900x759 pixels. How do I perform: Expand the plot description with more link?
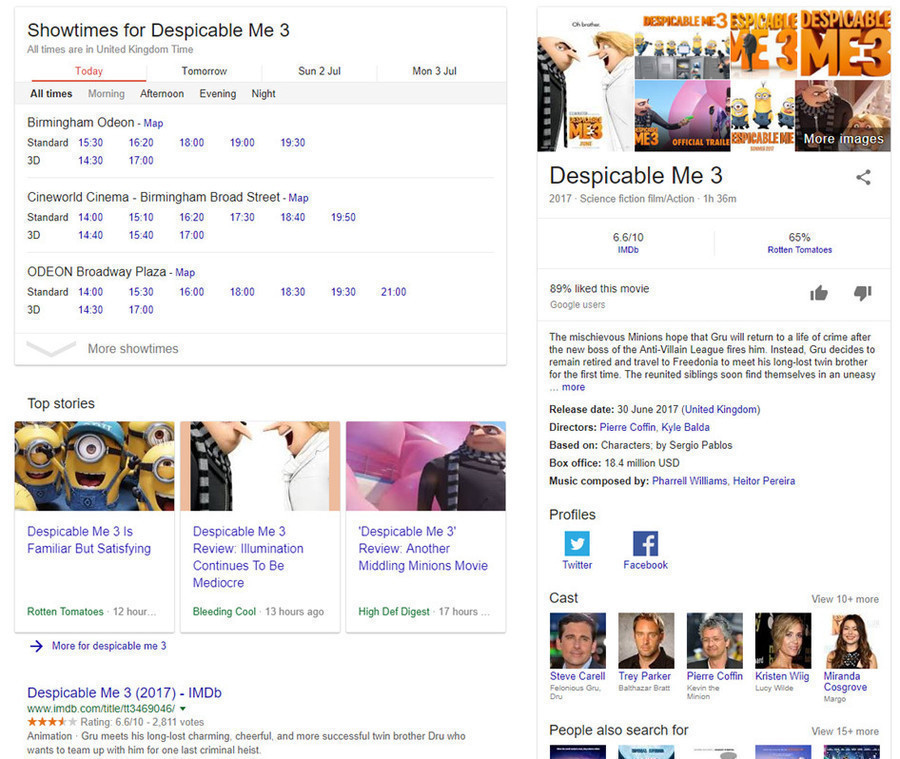coord(573,387)
